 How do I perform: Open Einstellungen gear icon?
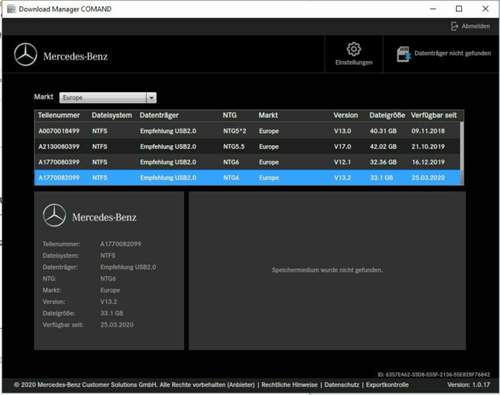(x=354, y=49)
